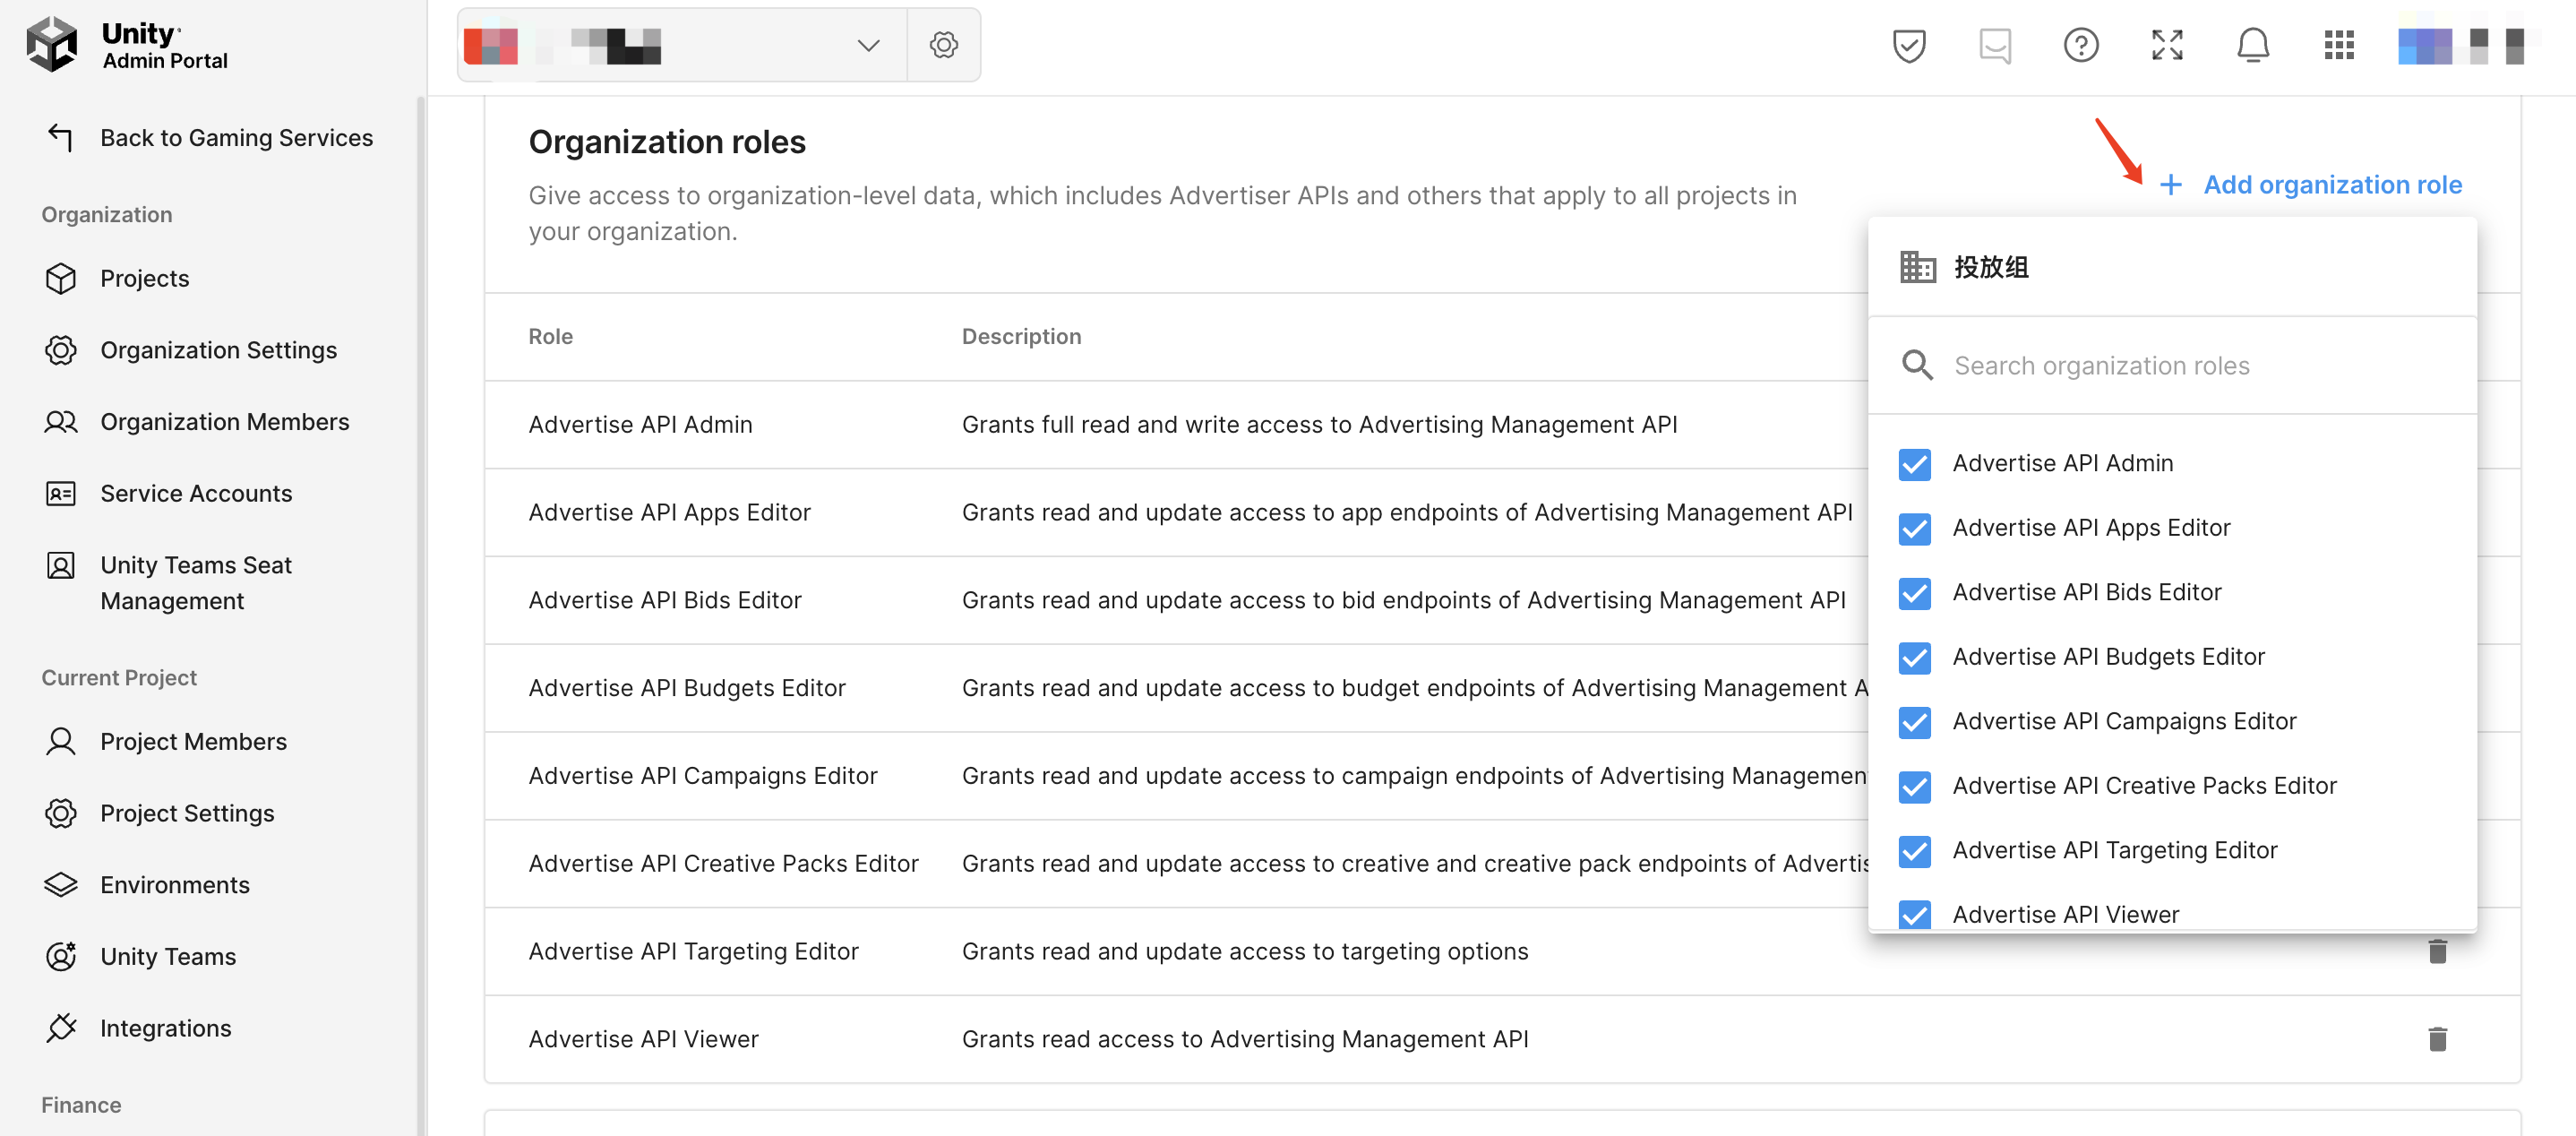Image resolution: width=2576 pixels, height=1136 pixels.
Task: Uncheck Advertise API Targeting Editor checkbox
Action: click(x=1915, y=851)
